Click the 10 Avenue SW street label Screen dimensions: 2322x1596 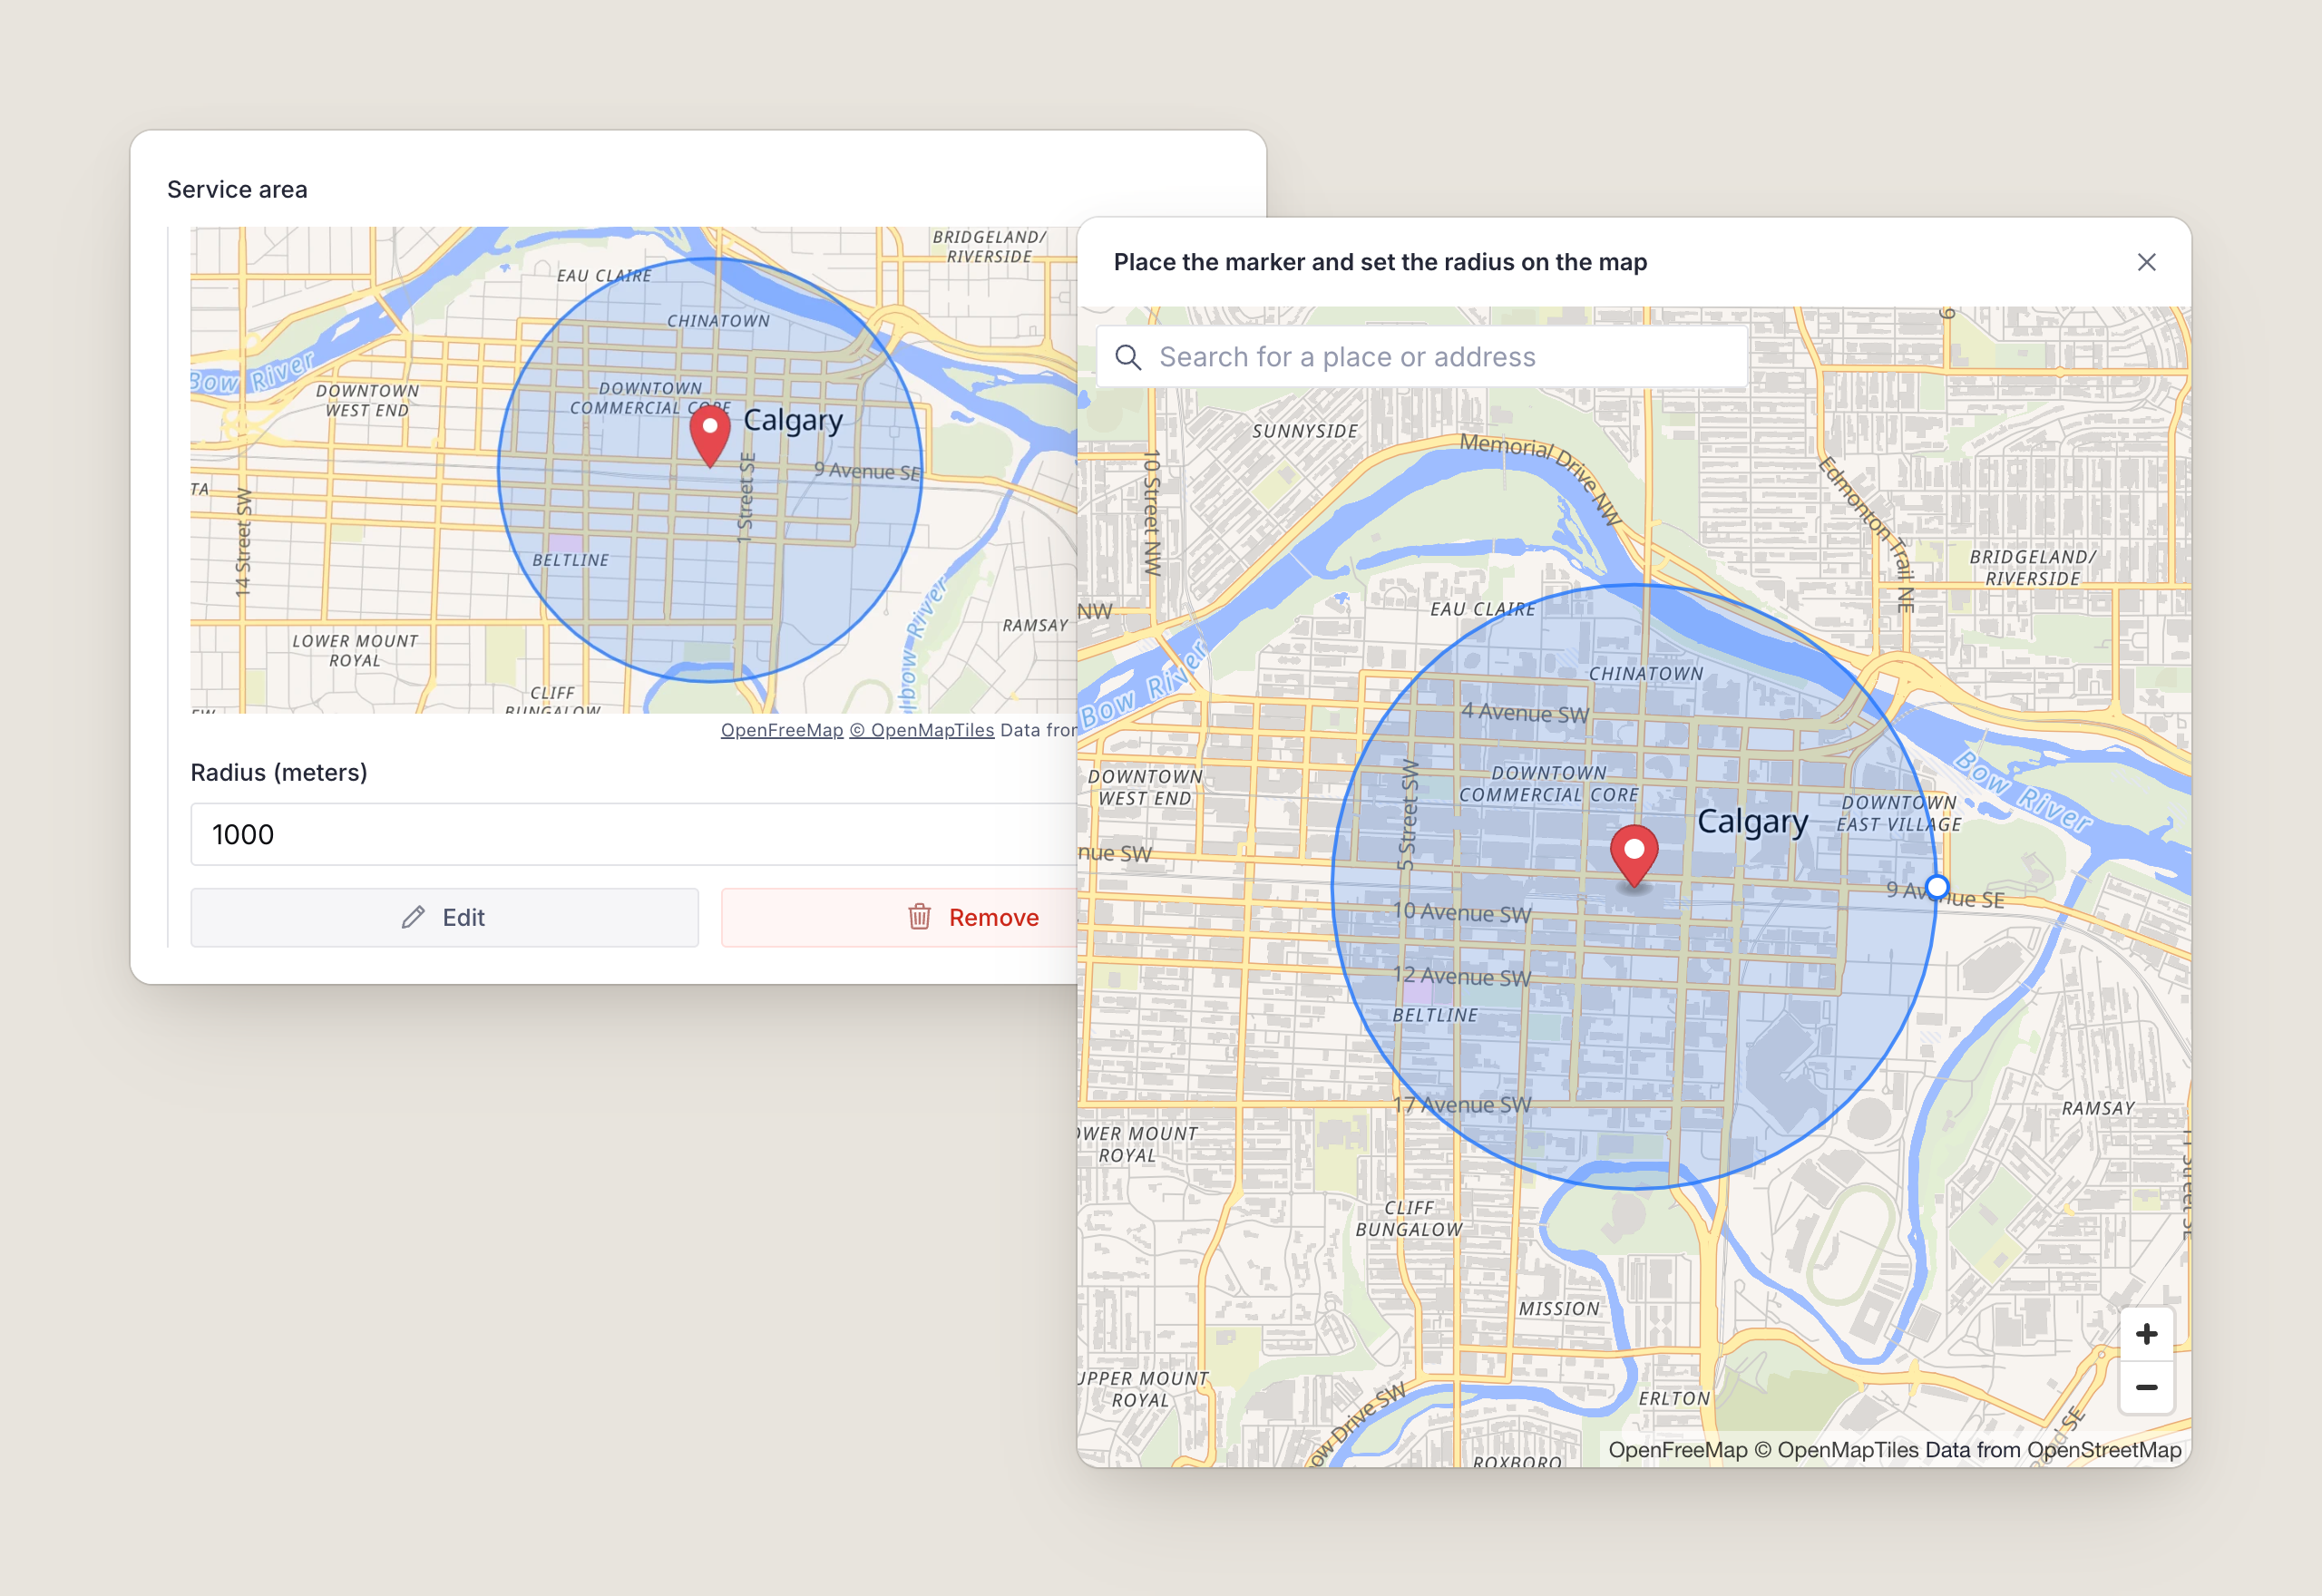tap(1462, 912)
